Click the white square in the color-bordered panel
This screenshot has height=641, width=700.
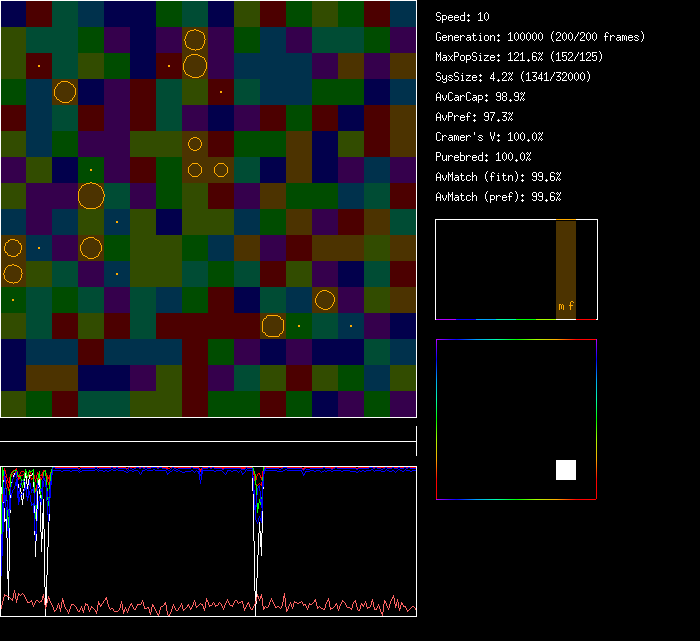[566, 470]
